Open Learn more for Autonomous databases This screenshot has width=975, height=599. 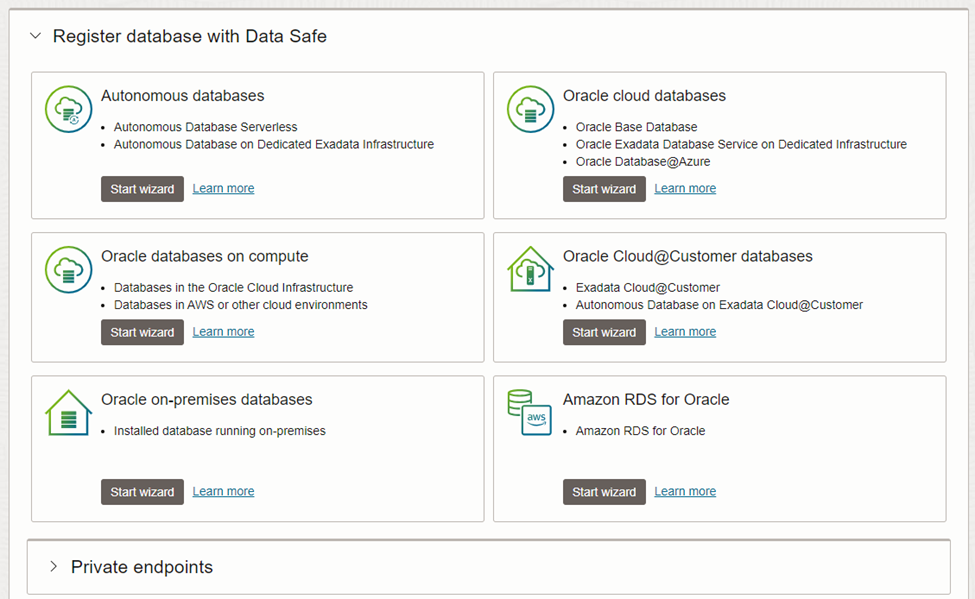(223, 189)
